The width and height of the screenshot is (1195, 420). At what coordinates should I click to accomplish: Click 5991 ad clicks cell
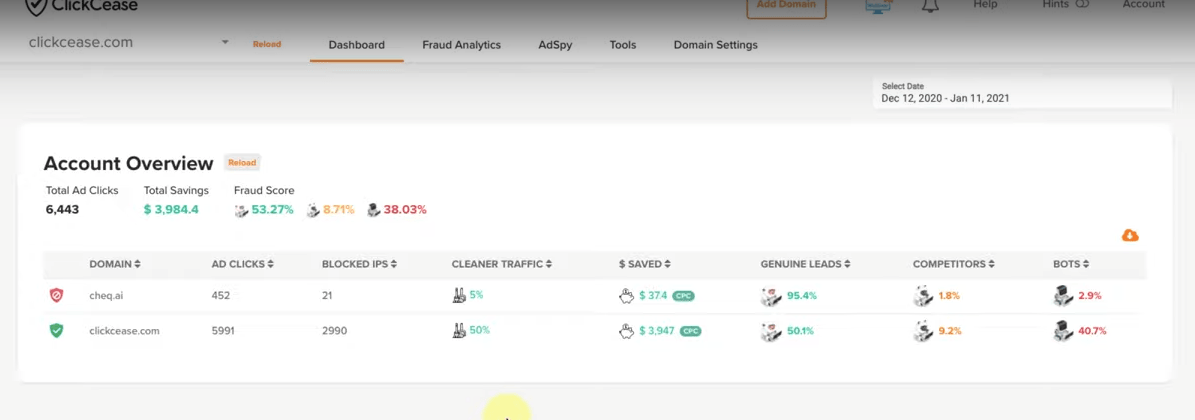pyautogui.click(x=223, y=331)
